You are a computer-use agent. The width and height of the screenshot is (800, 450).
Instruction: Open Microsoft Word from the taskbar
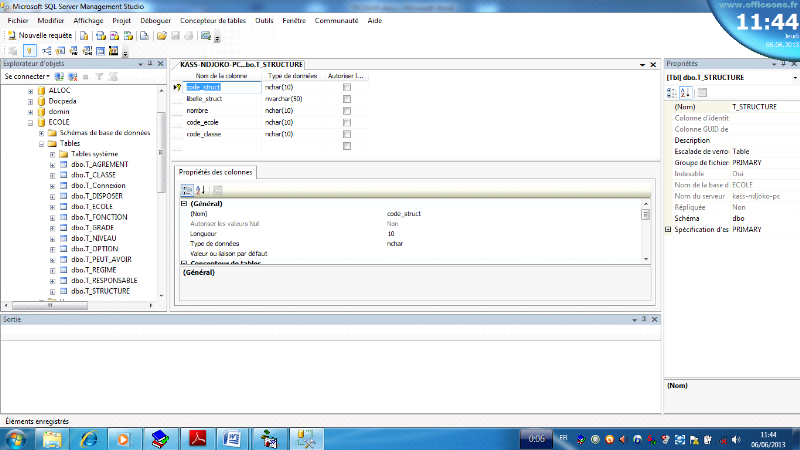point(232,439)
